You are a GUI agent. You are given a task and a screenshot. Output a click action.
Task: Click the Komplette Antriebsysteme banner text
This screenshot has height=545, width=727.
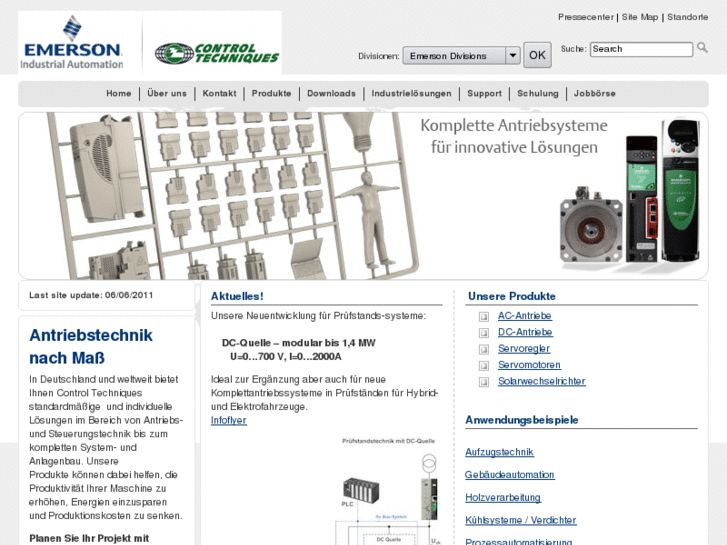(514, 136)
